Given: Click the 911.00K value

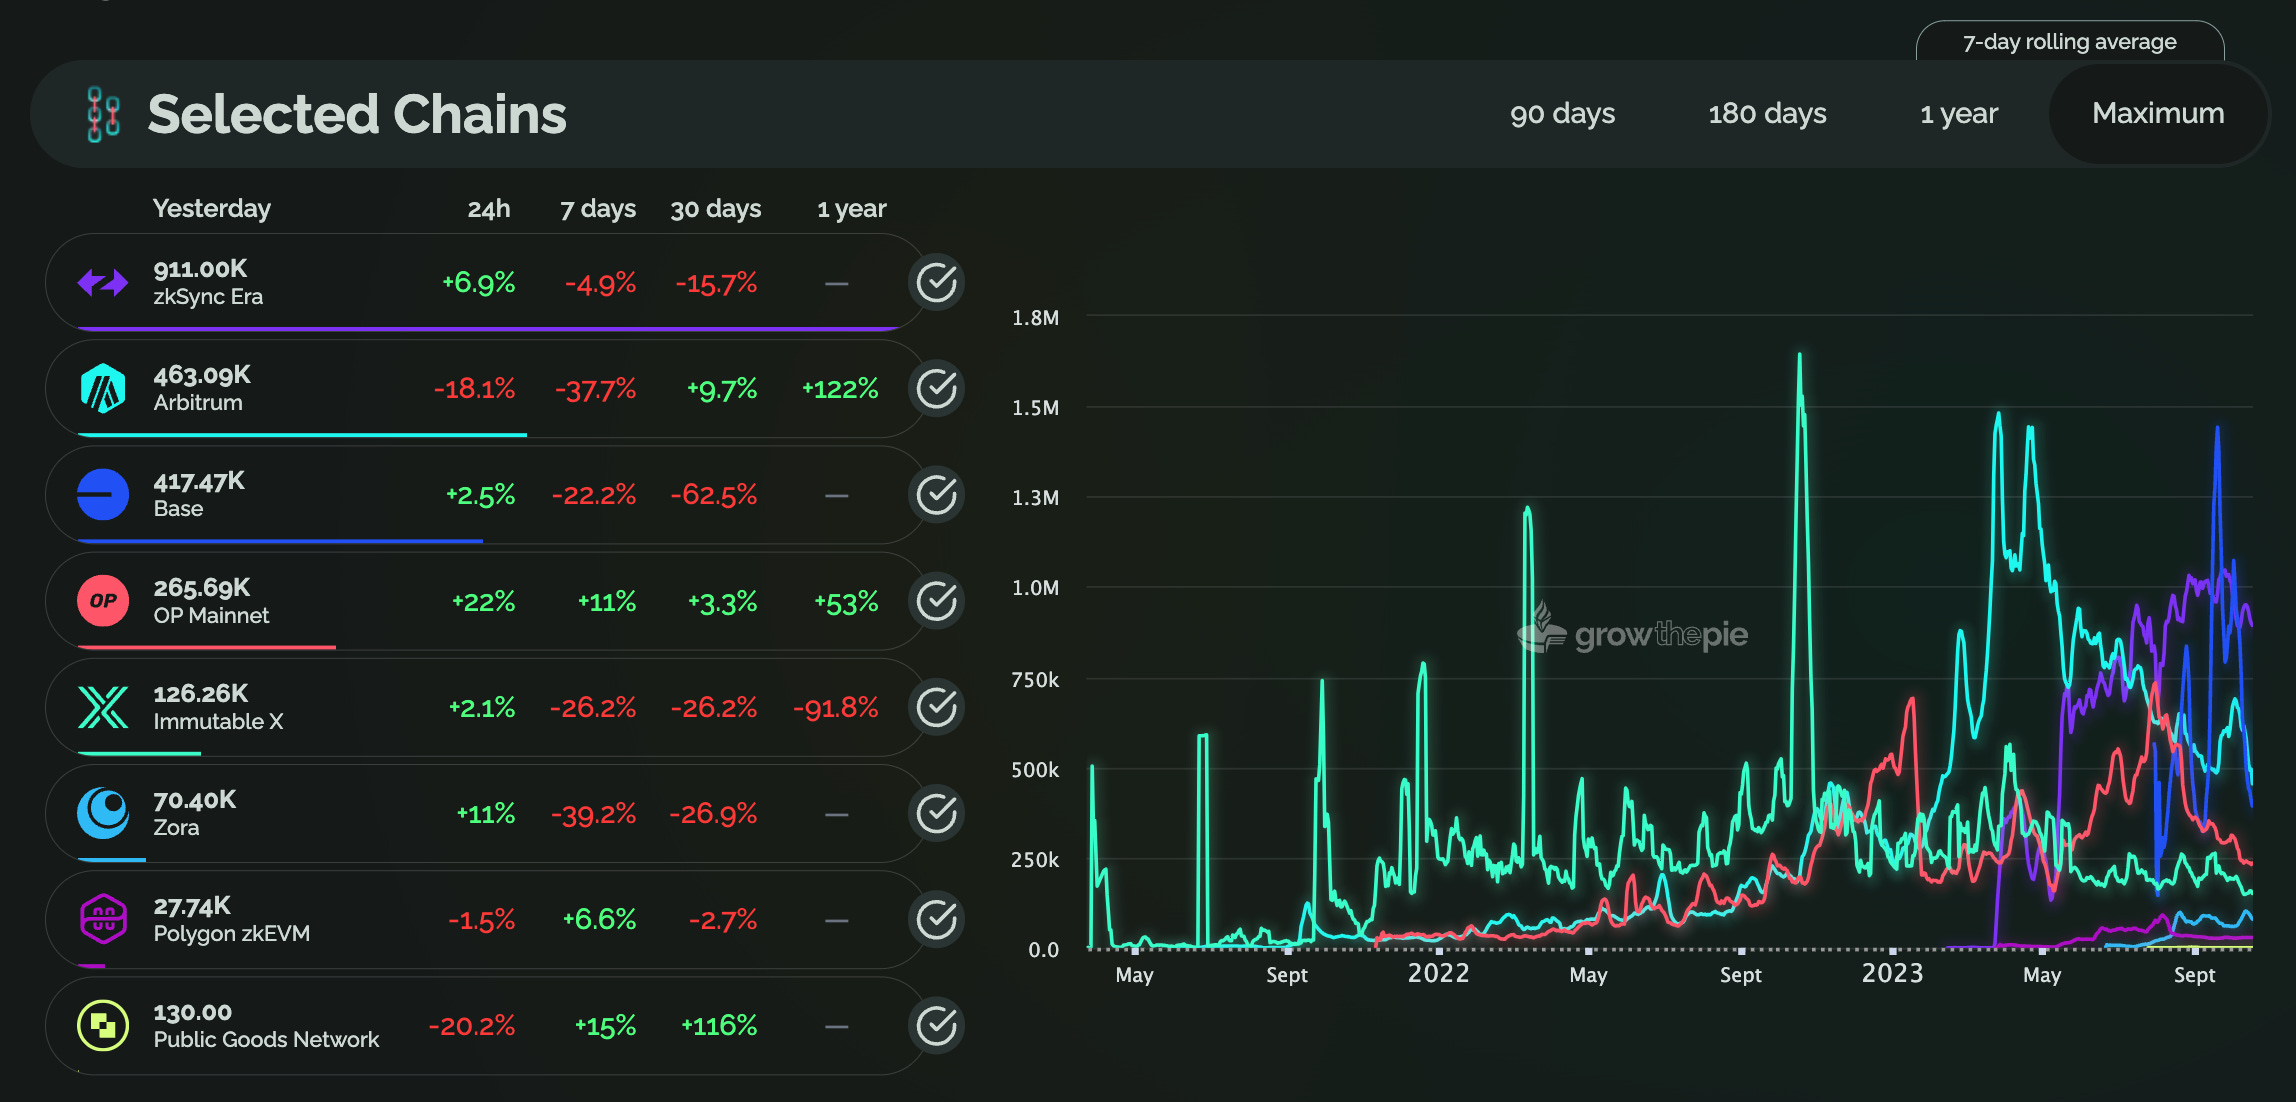Looking at the screenshot, I should click(200, 269).
